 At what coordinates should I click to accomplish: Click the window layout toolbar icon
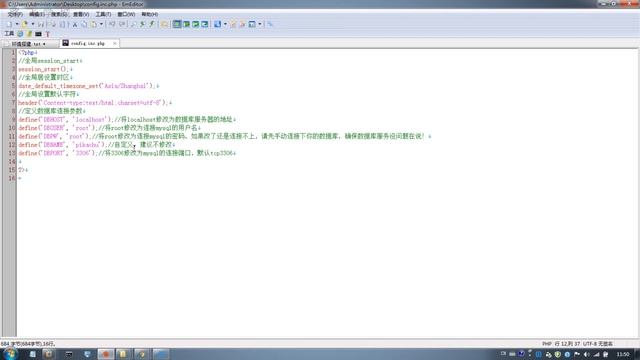252,24
